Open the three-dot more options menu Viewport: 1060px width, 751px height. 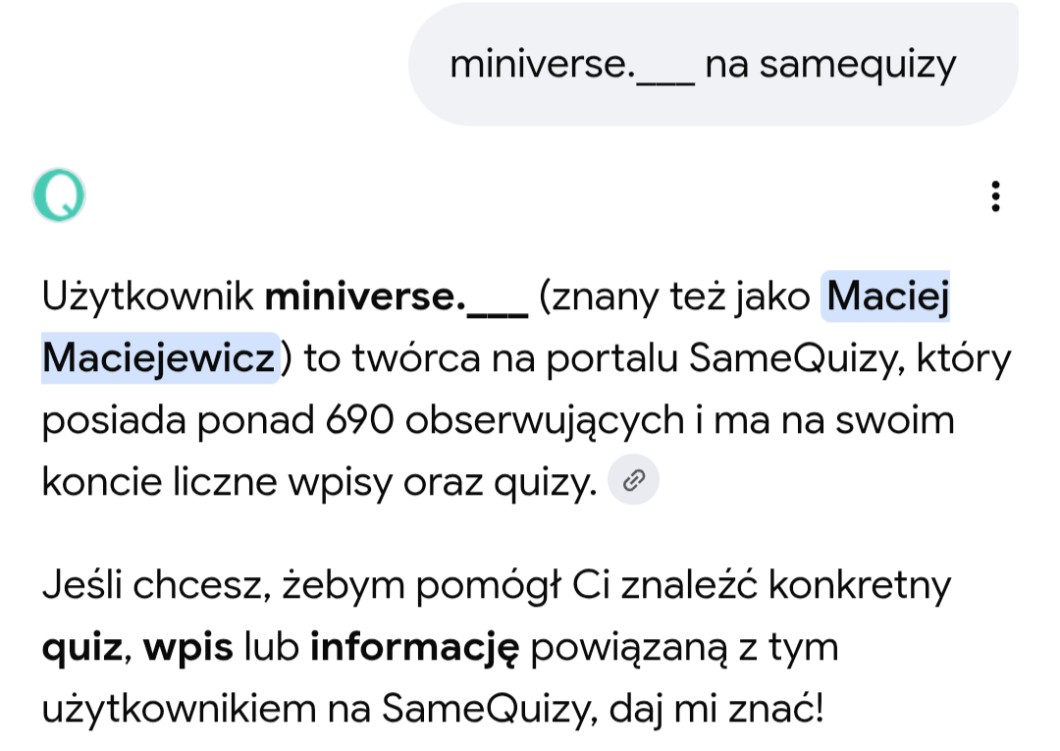point(995,196)
